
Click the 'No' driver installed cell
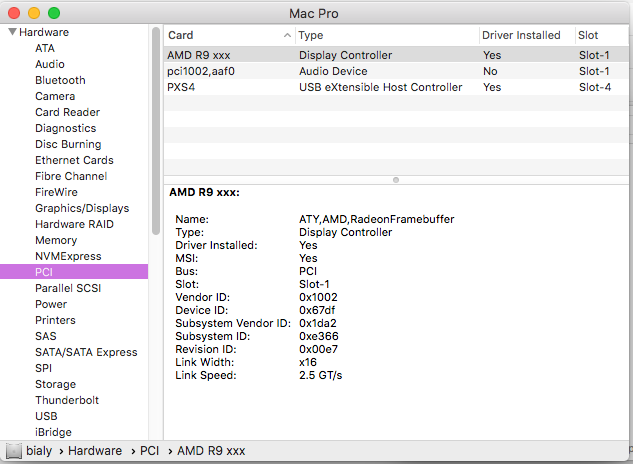click(490, 71)
